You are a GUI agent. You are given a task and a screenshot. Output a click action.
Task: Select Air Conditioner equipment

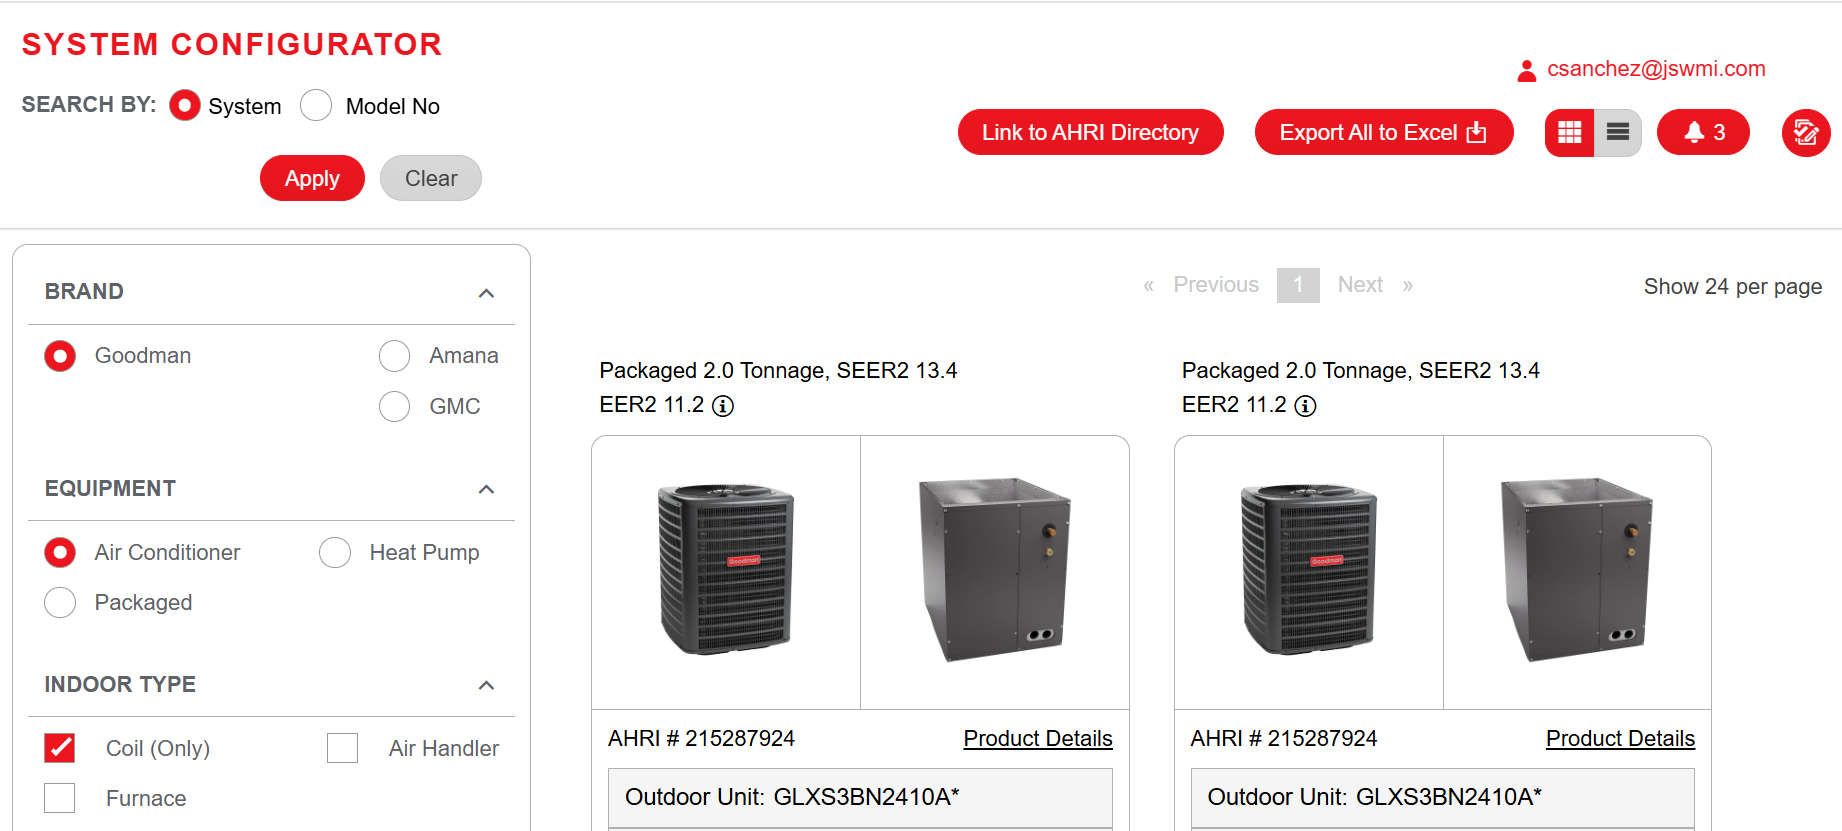(x=60, y=552)
